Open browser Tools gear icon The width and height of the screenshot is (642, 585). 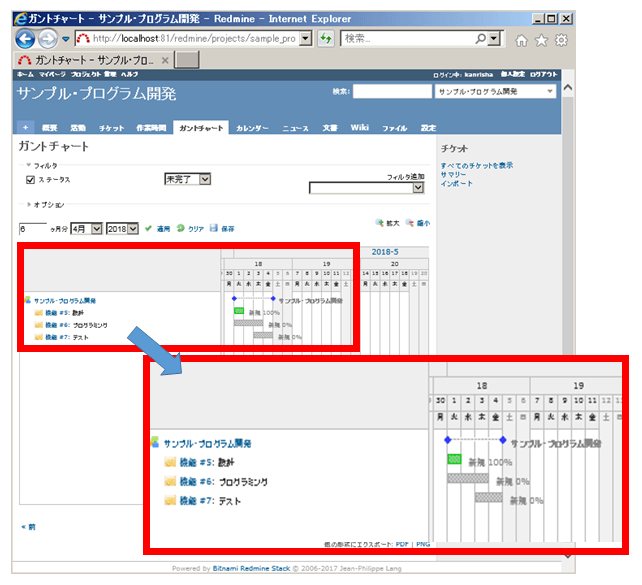point(561,40)
